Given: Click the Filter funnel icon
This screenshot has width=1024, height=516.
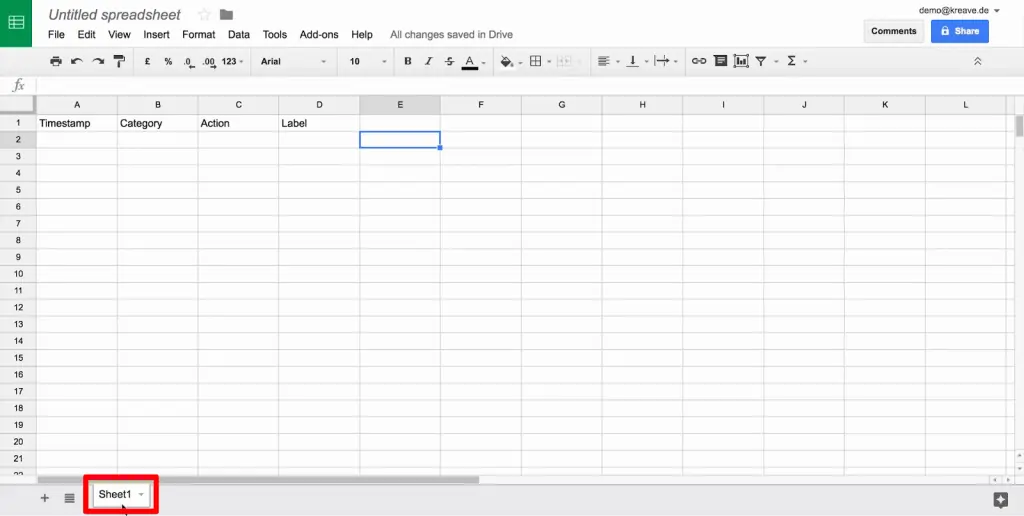Looking at the screenshot, I should [x=761, y=61].
